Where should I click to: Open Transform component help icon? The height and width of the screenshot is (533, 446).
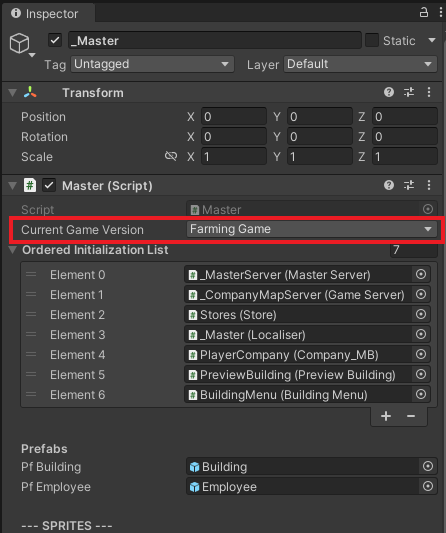[x=389, y=92]
